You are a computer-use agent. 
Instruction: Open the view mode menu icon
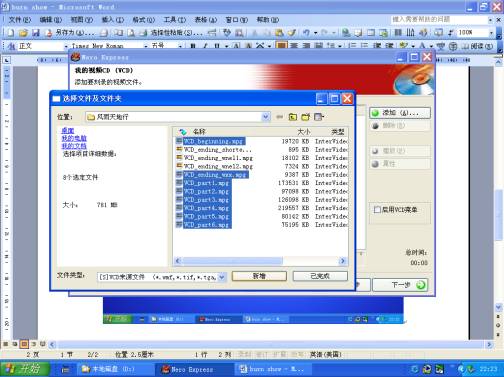coord(319,117)
